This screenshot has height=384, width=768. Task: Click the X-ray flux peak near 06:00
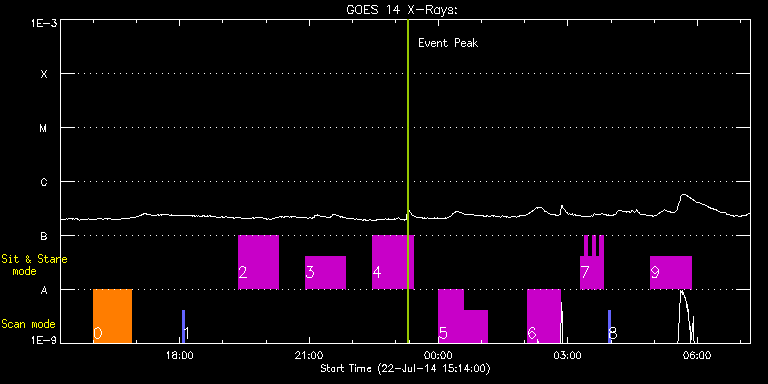(684, 195)
